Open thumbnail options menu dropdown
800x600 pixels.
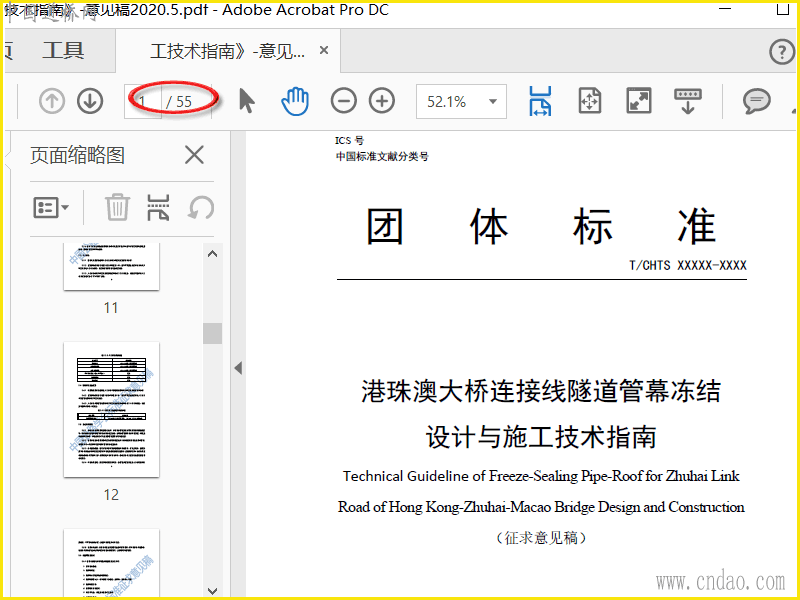51,208
